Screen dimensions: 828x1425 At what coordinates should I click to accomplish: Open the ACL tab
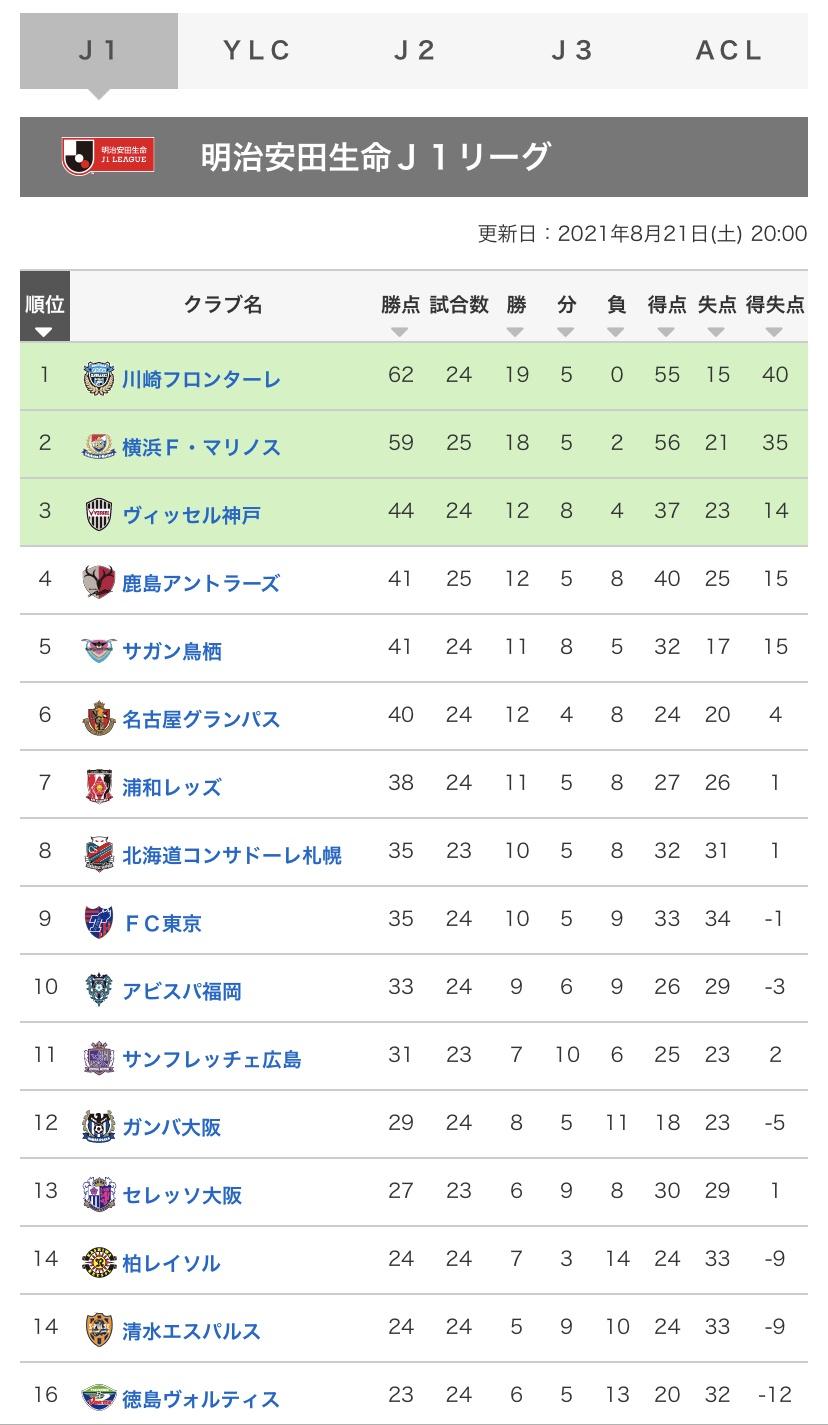[x=729, y=51]
